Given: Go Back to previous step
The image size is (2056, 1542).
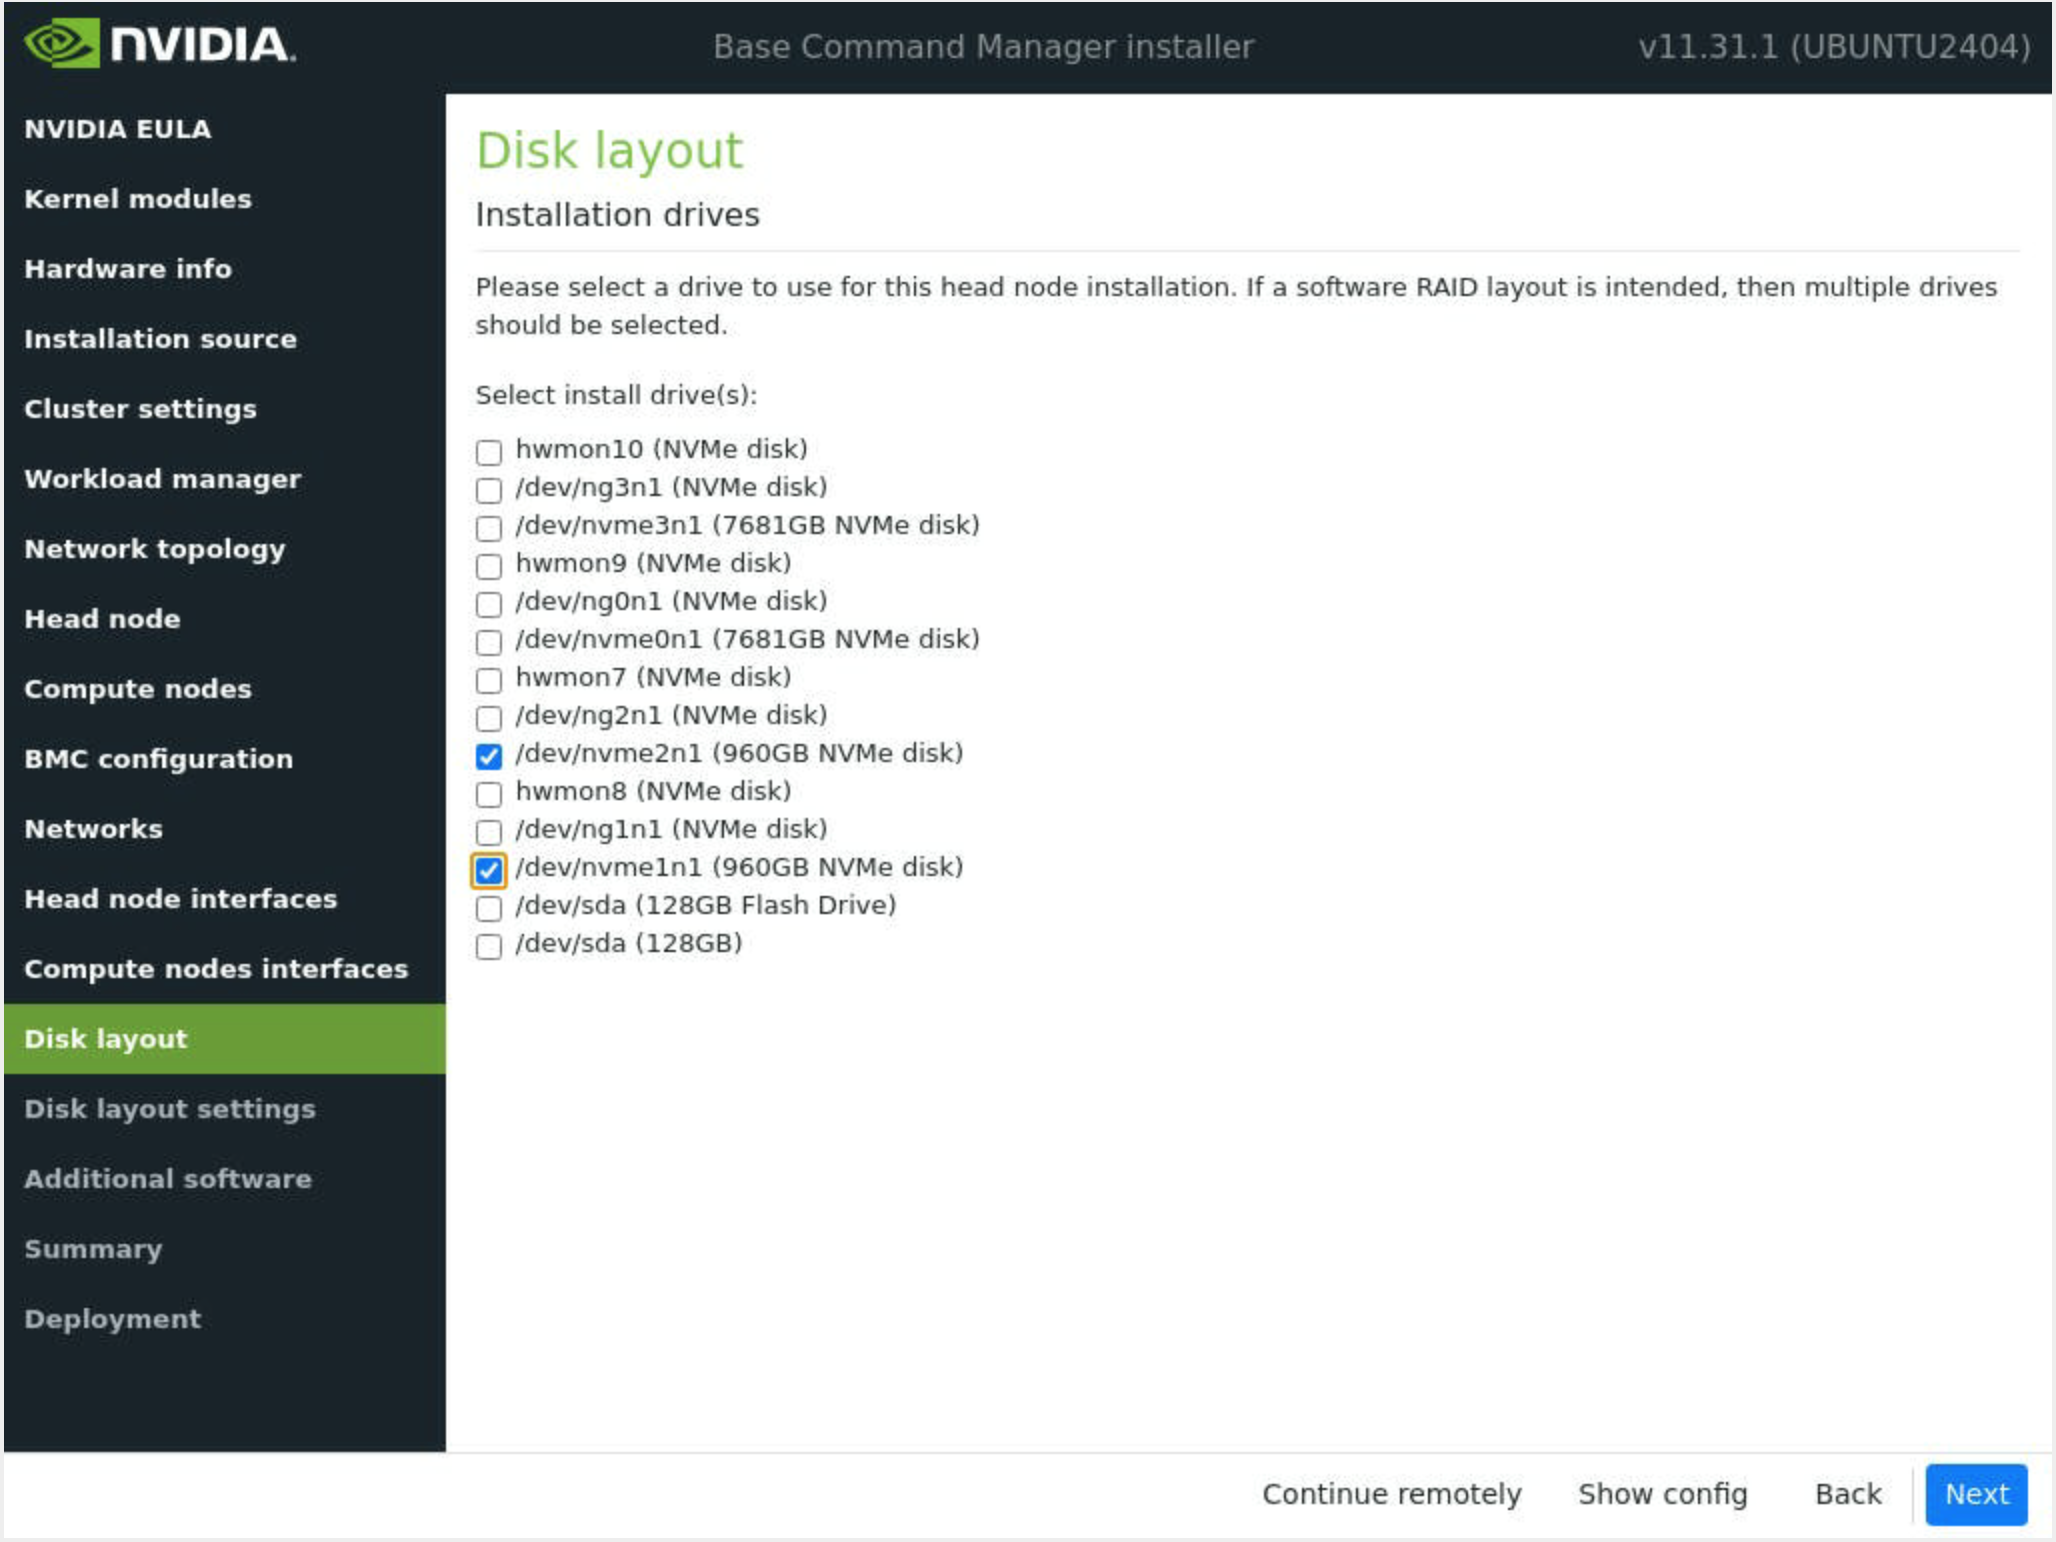Looking at the screenshot, I should pyautogui.click(x=1847, y=1493).
